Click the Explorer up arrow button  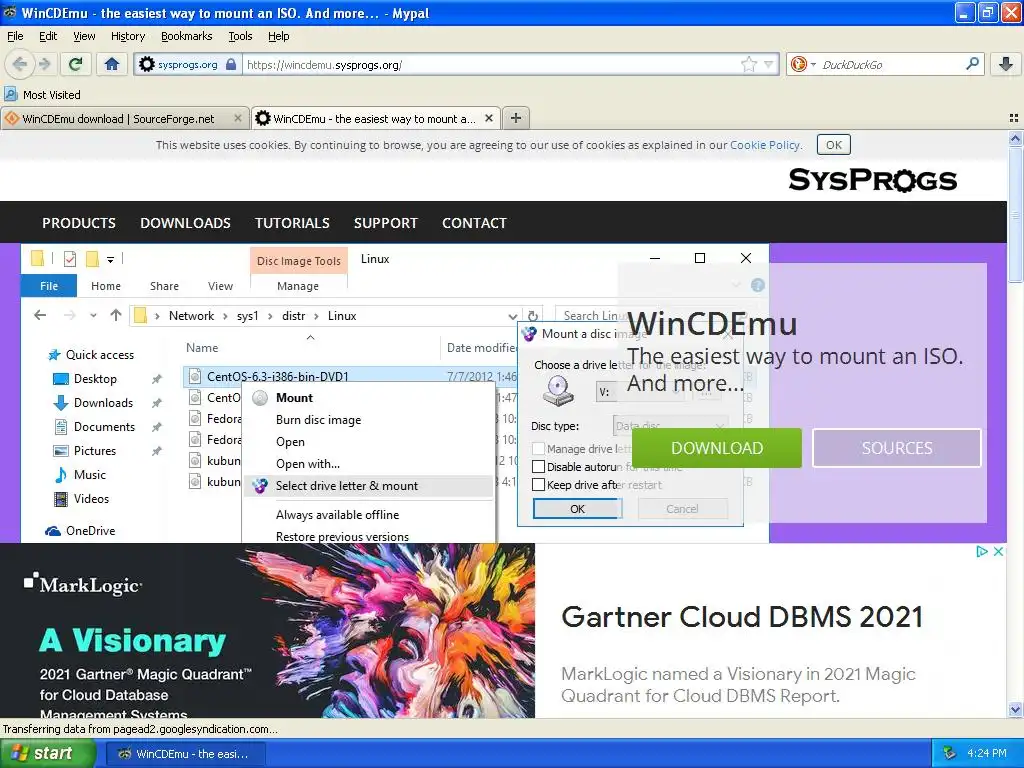coord(116,315)
